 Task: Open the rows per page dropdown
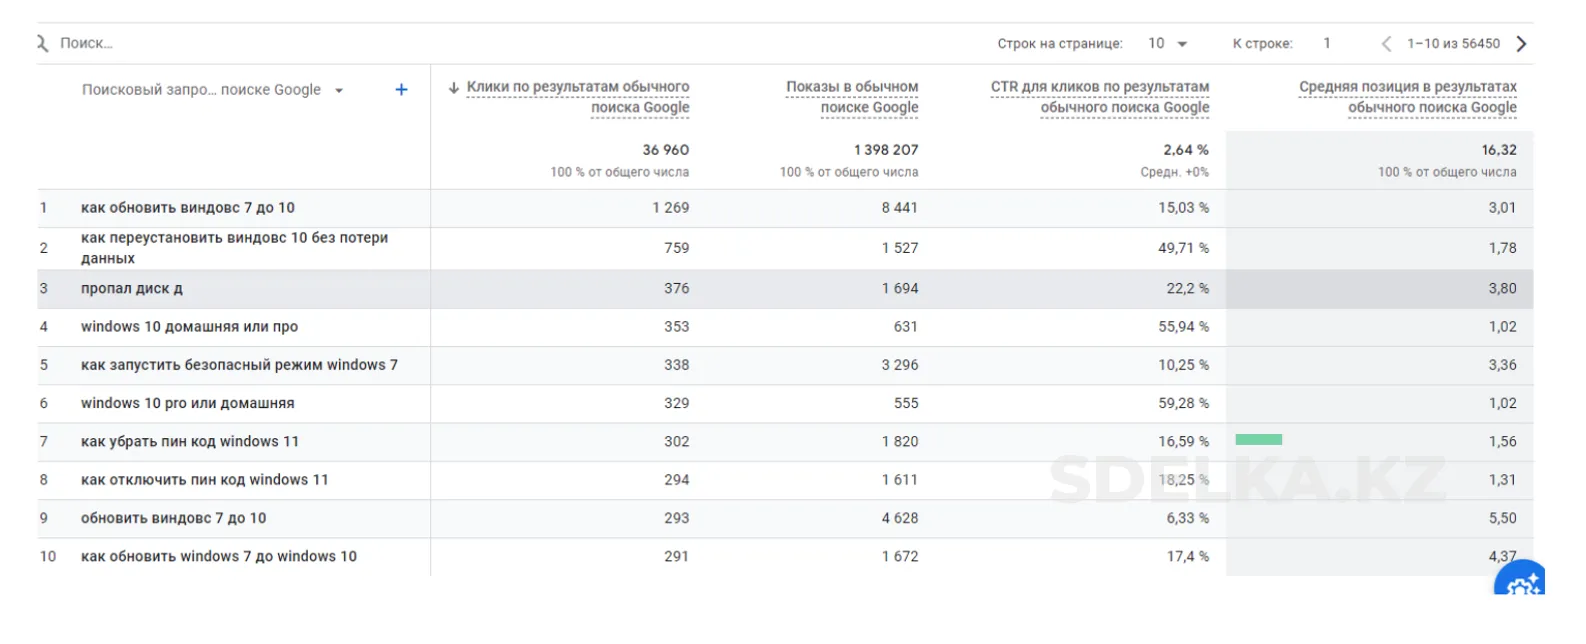coord(1168,43)
